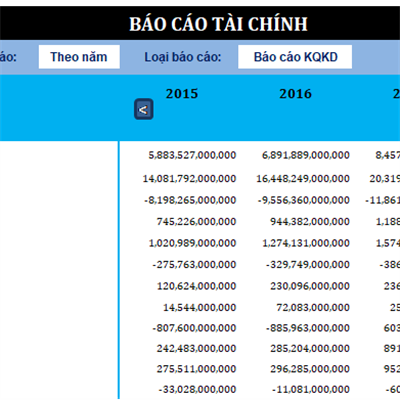This screenshot has height=400, width=400.
Task: Select the 2015 column header
Action: [182, 94]
